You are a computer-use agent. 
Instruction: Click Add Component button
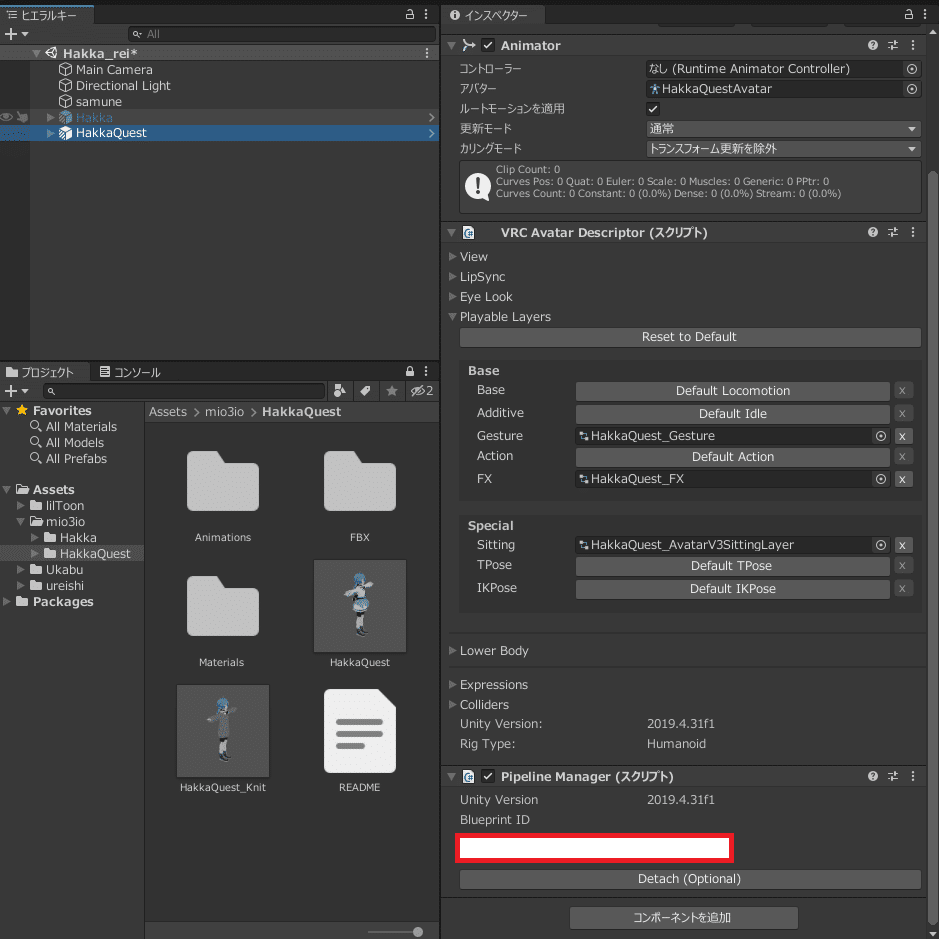(683, 917)
